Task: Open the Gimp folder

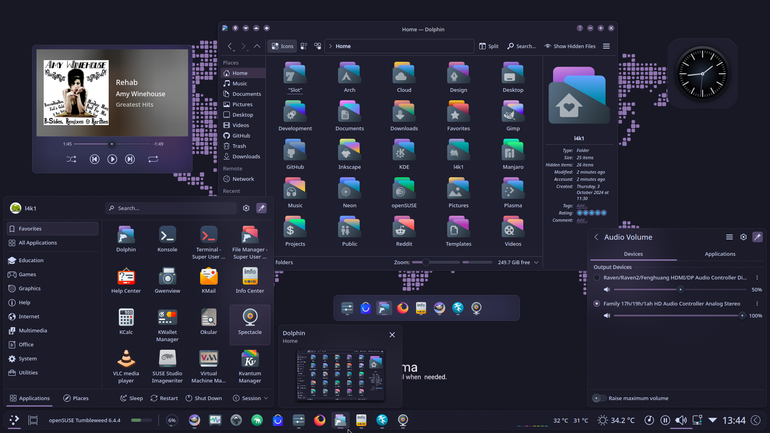Action: point(513,116)
